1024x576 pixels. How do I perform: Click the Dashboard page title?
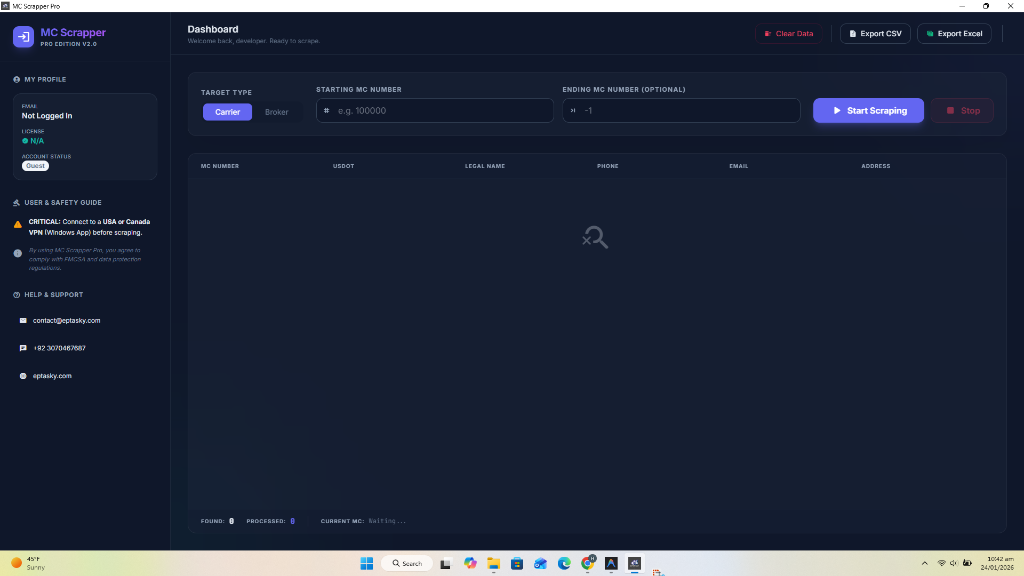click(213, 29)
